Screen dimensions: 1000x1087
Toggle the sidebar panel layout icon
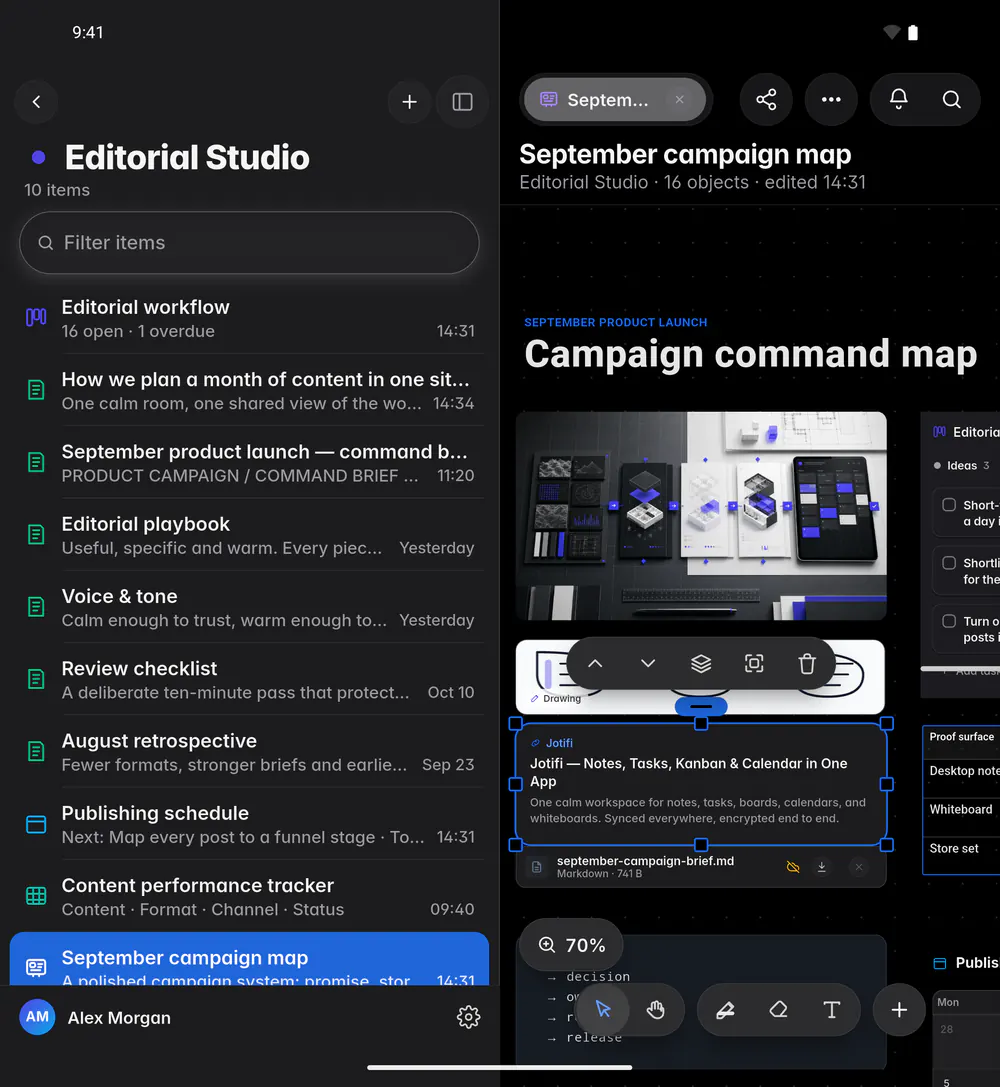pos(462,102)
